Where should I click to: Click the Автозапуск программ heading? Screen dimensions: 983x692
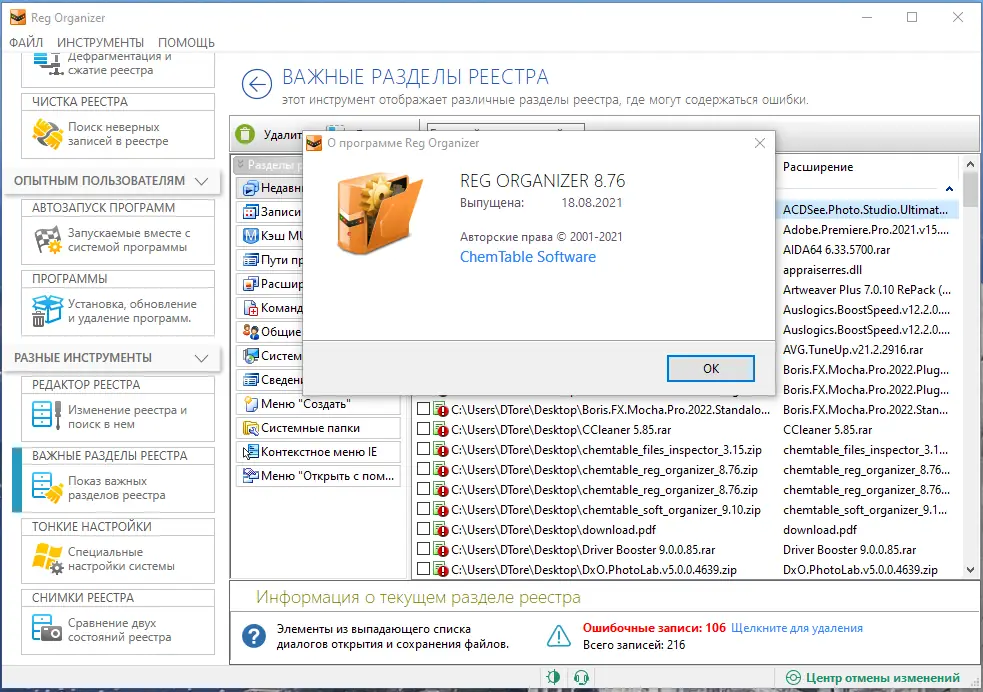click(x=103, y=207)
